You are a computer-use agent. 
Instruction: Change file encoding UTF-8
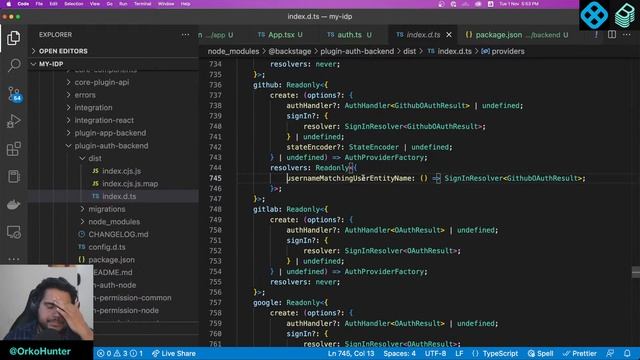(x=436, y=353)
